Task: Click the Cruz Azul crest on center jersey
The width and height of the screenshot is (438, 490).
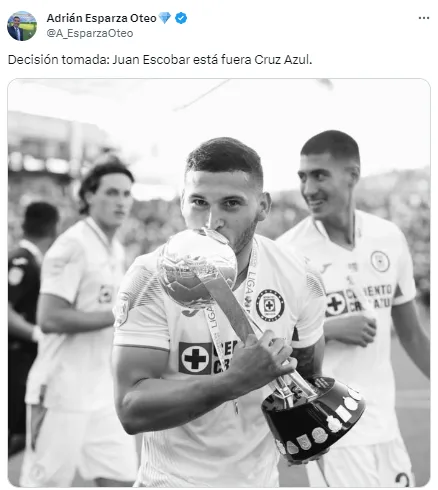Action: click(270, 305)
